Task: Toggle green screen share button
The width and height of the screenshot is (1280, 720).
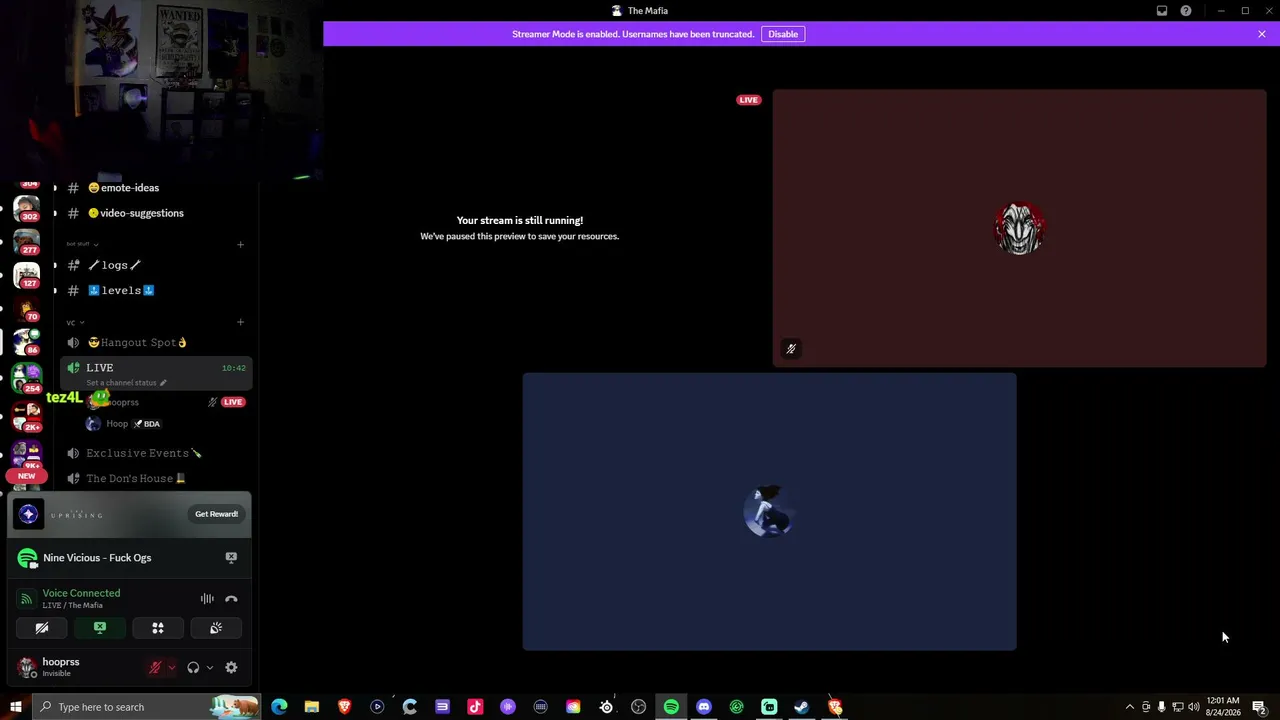Action: click(x=100, y=628)
